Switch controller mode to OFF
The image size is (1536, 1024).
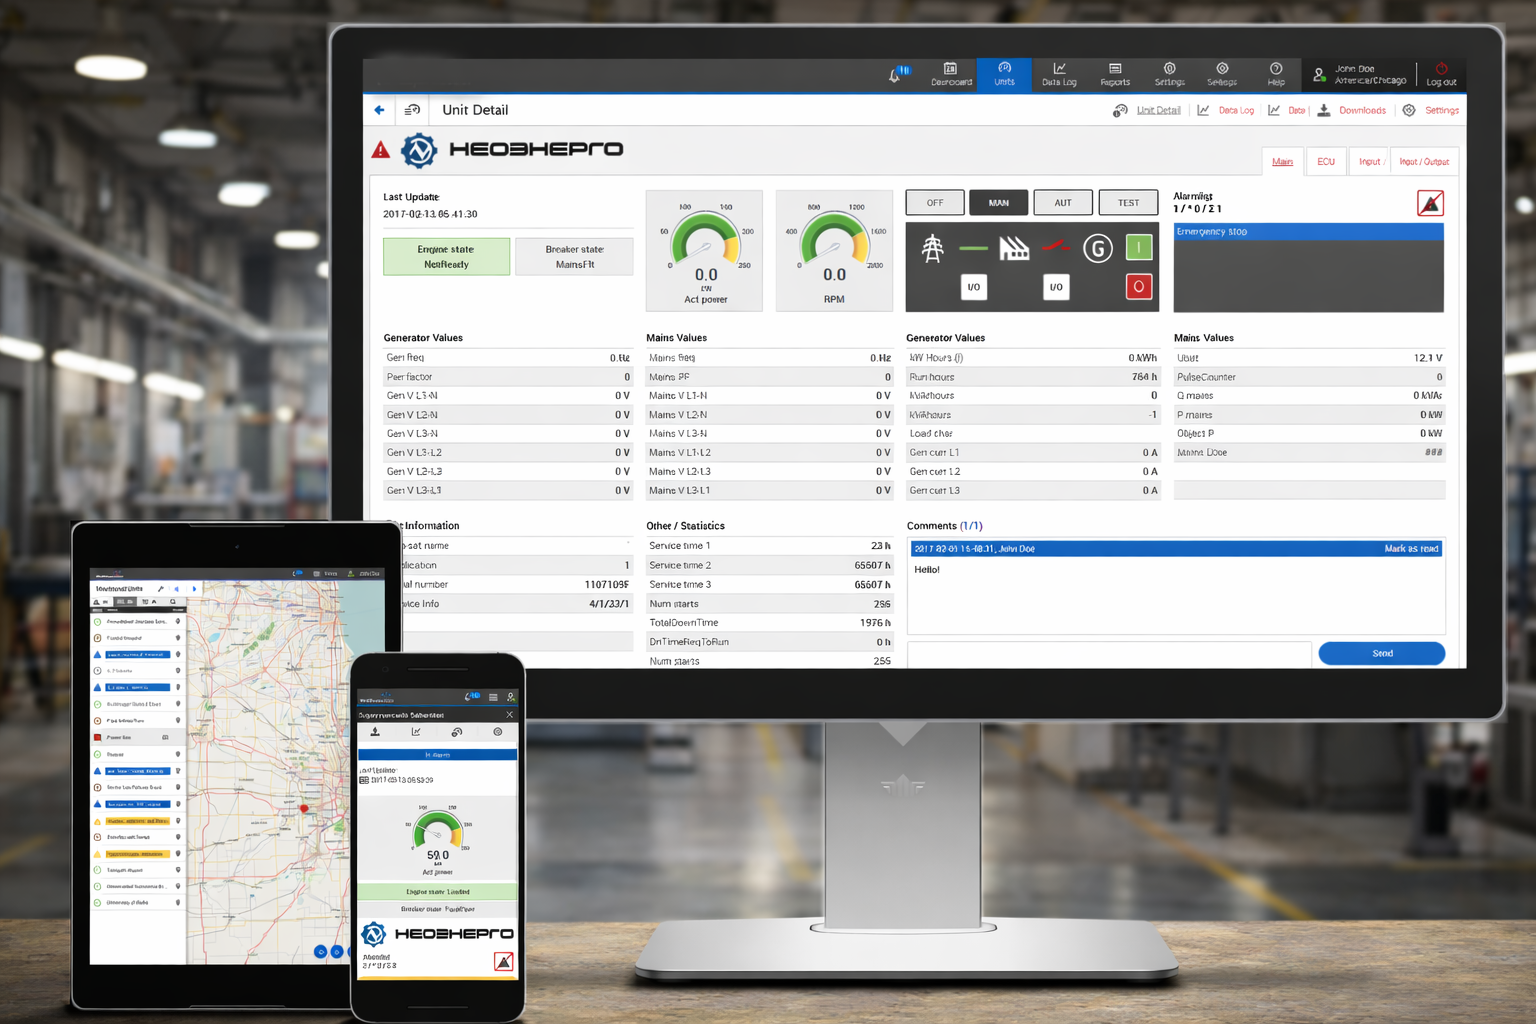(x=934, y=203)
